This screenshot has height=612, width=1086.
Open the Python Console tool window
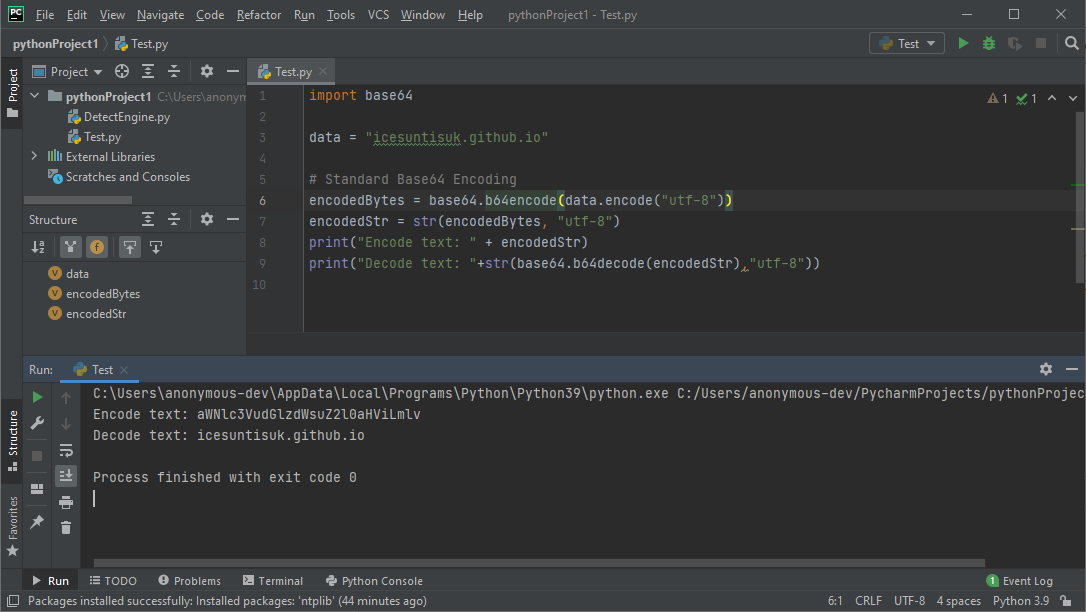click(x=374, y=581)
